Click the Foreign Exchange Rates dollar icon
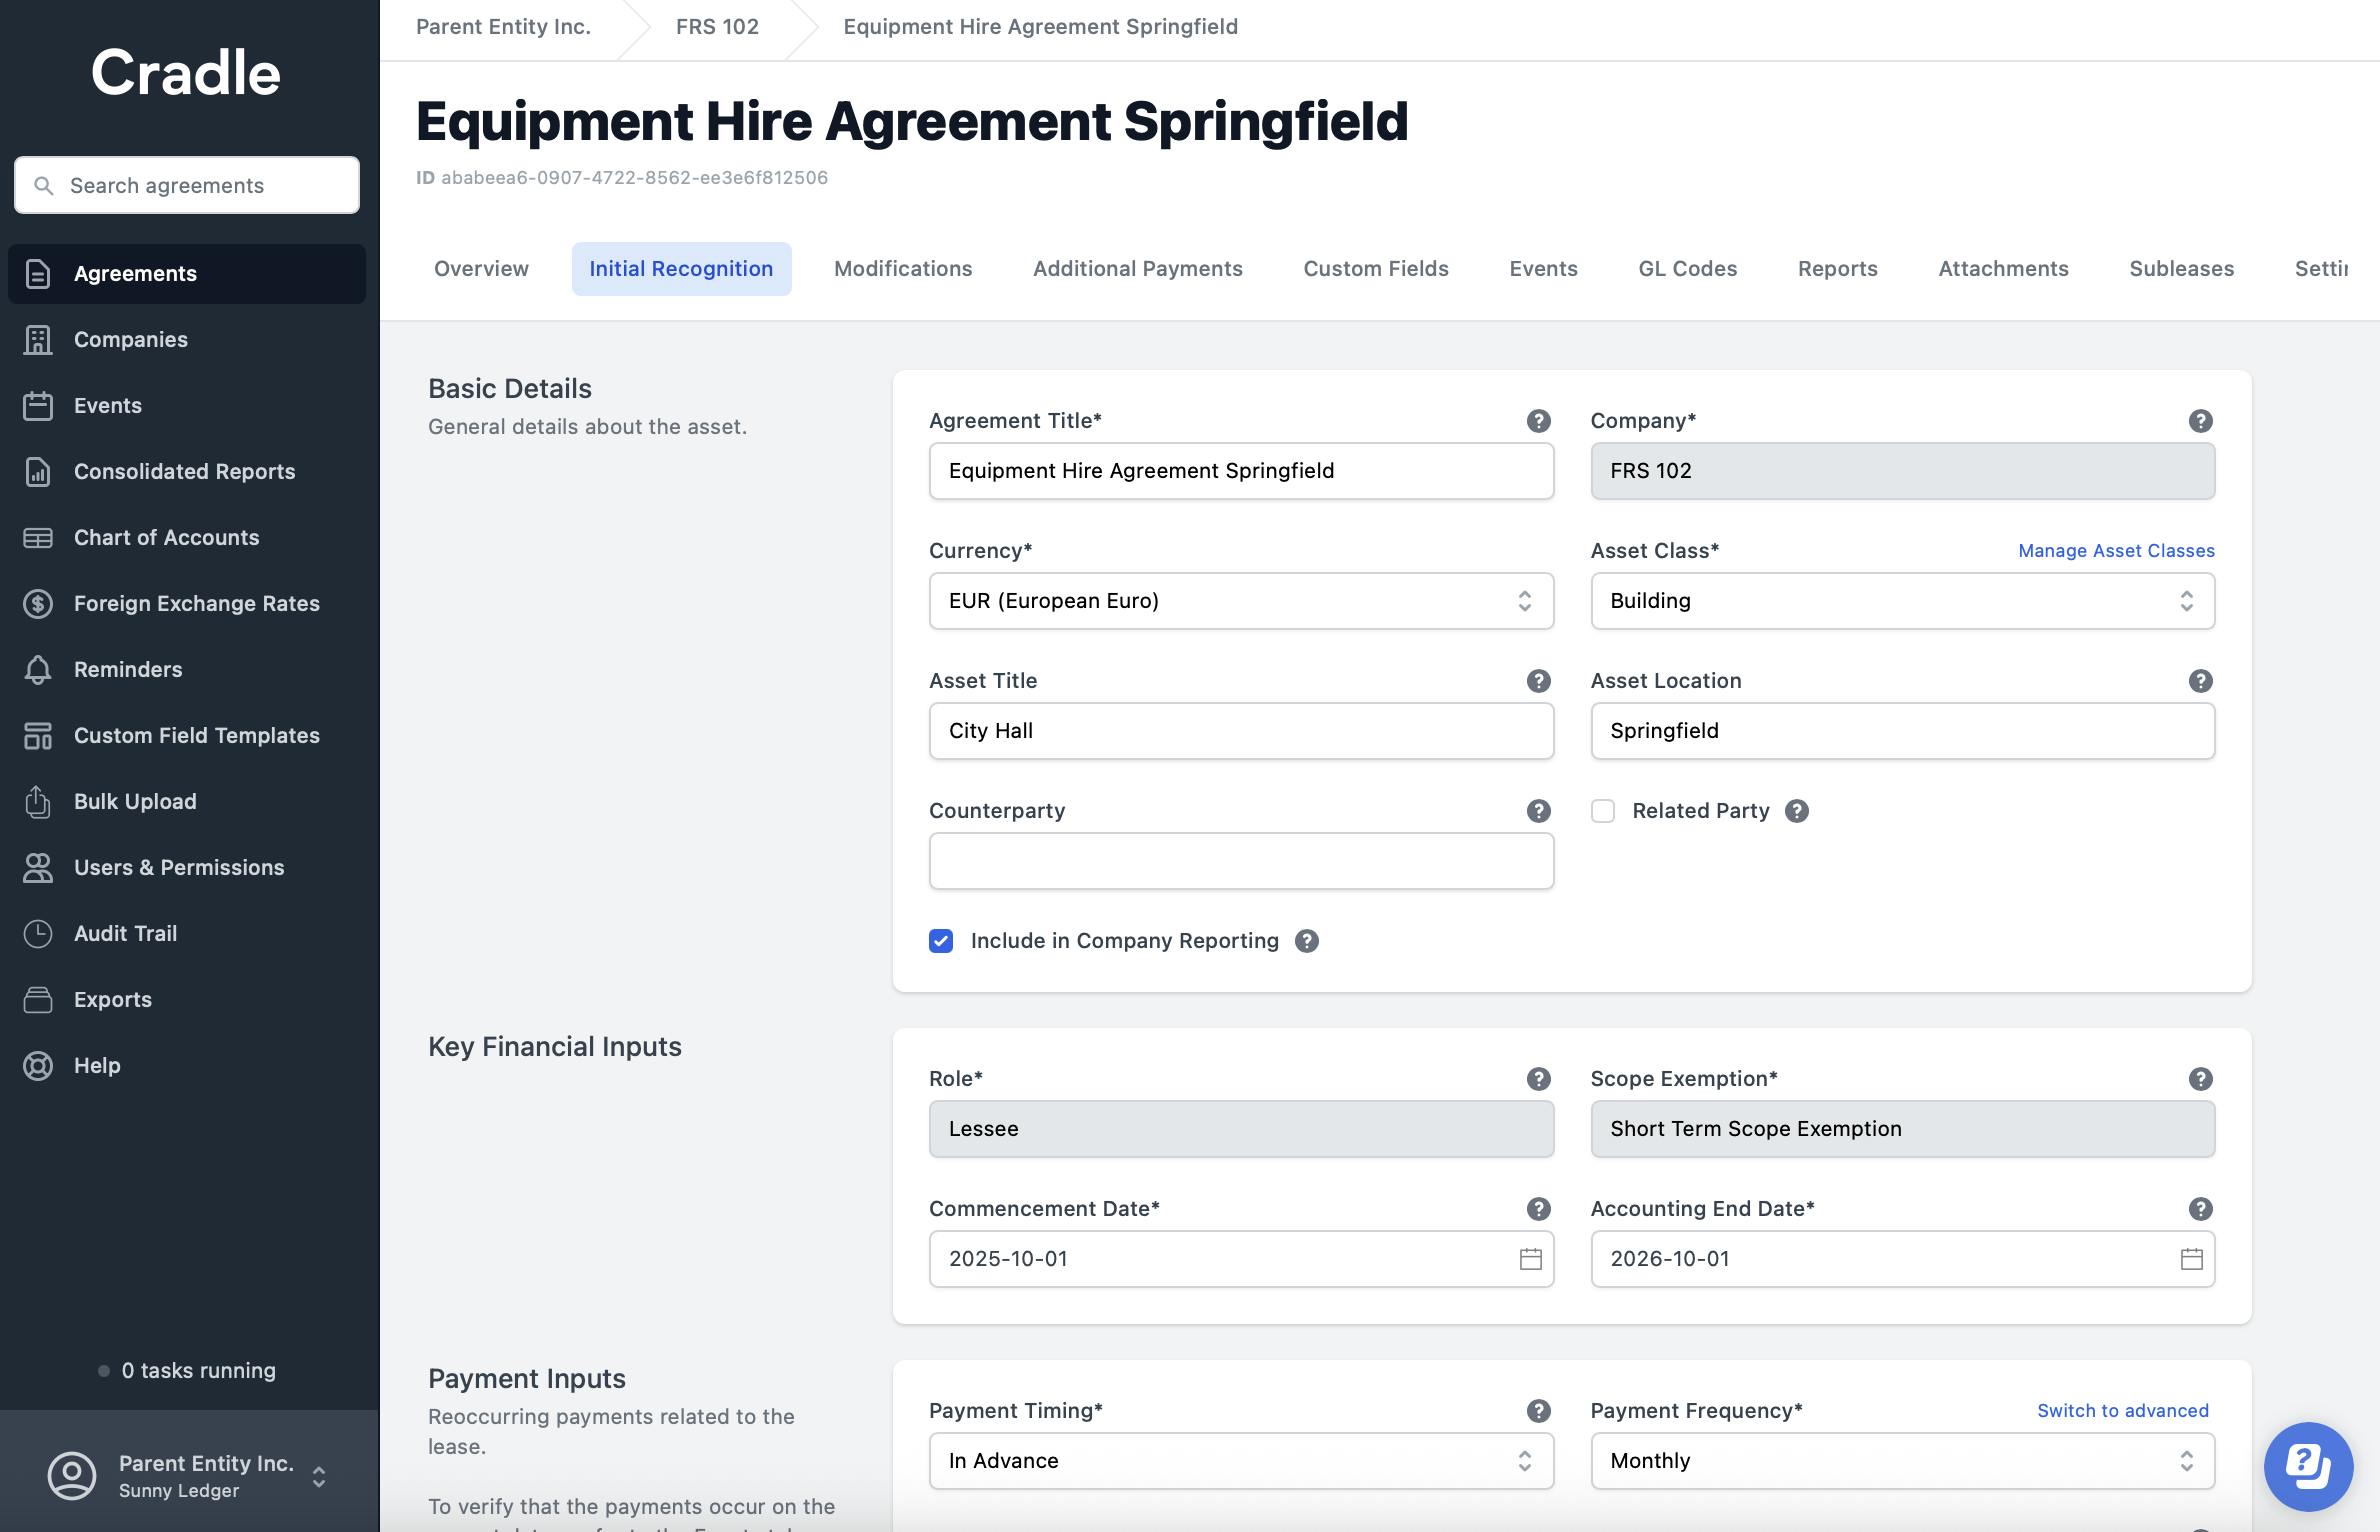The height and width of the screenshot is (1532, 2380). pyautogui.click(x=38, y=603)
